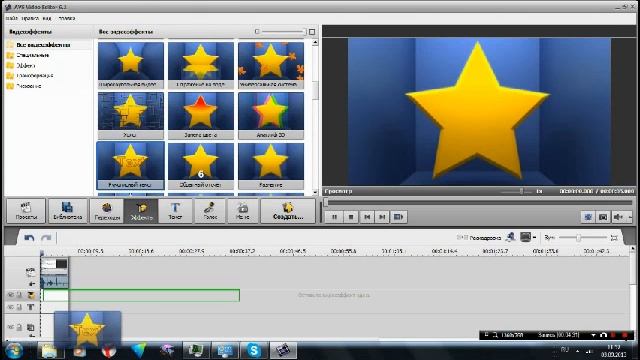Toggle lock on the text track
Screen dimensions: 640x360
click(19, 307)
